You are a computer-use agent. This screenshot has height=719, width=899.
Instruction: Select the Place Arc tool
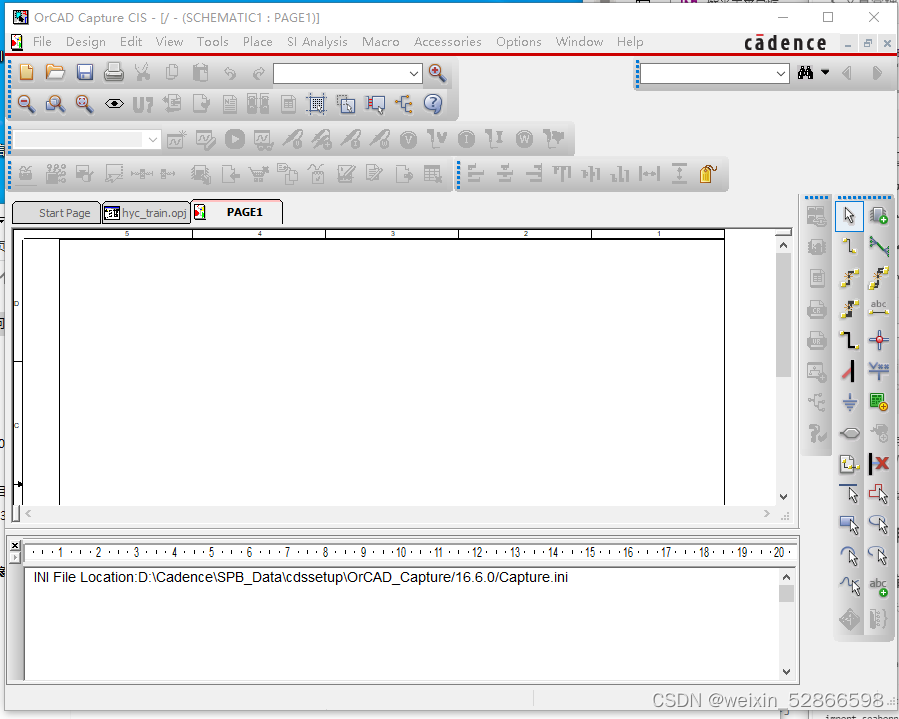point(849,555)
